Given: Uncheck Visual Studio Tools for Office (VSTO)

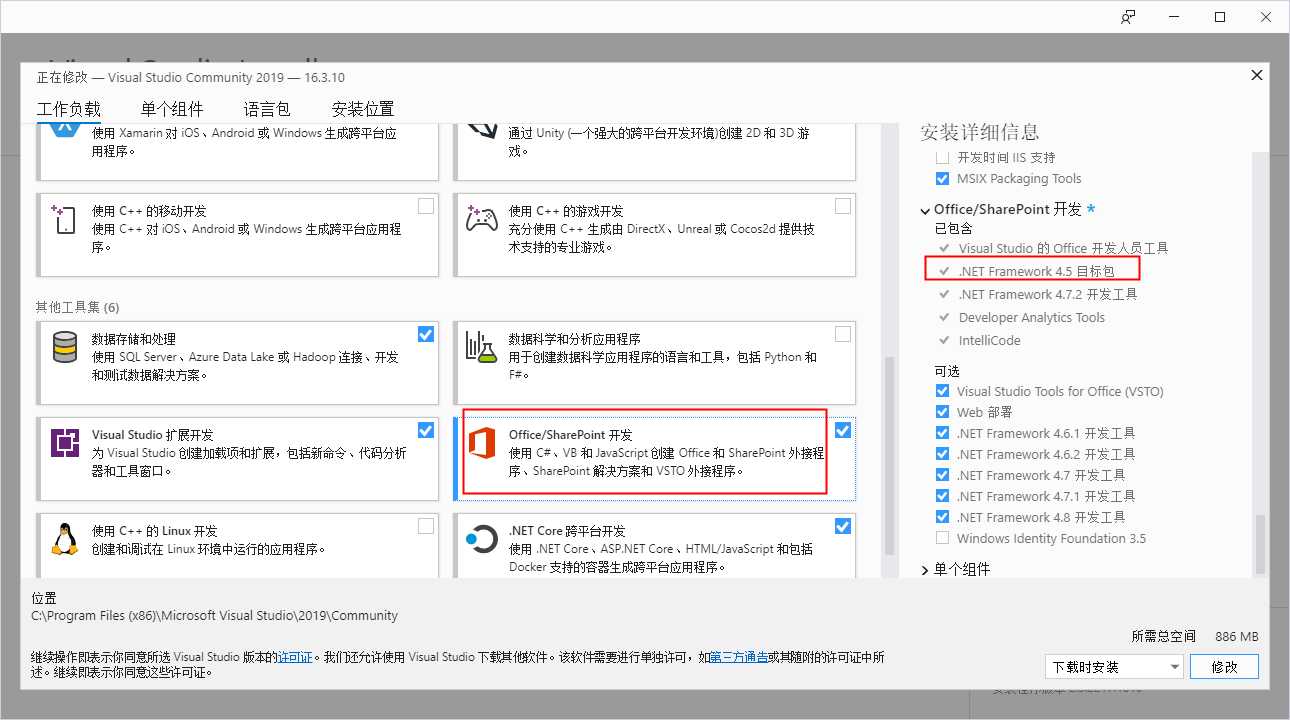Looking at the screenshot, I should (x=942, y=391).
